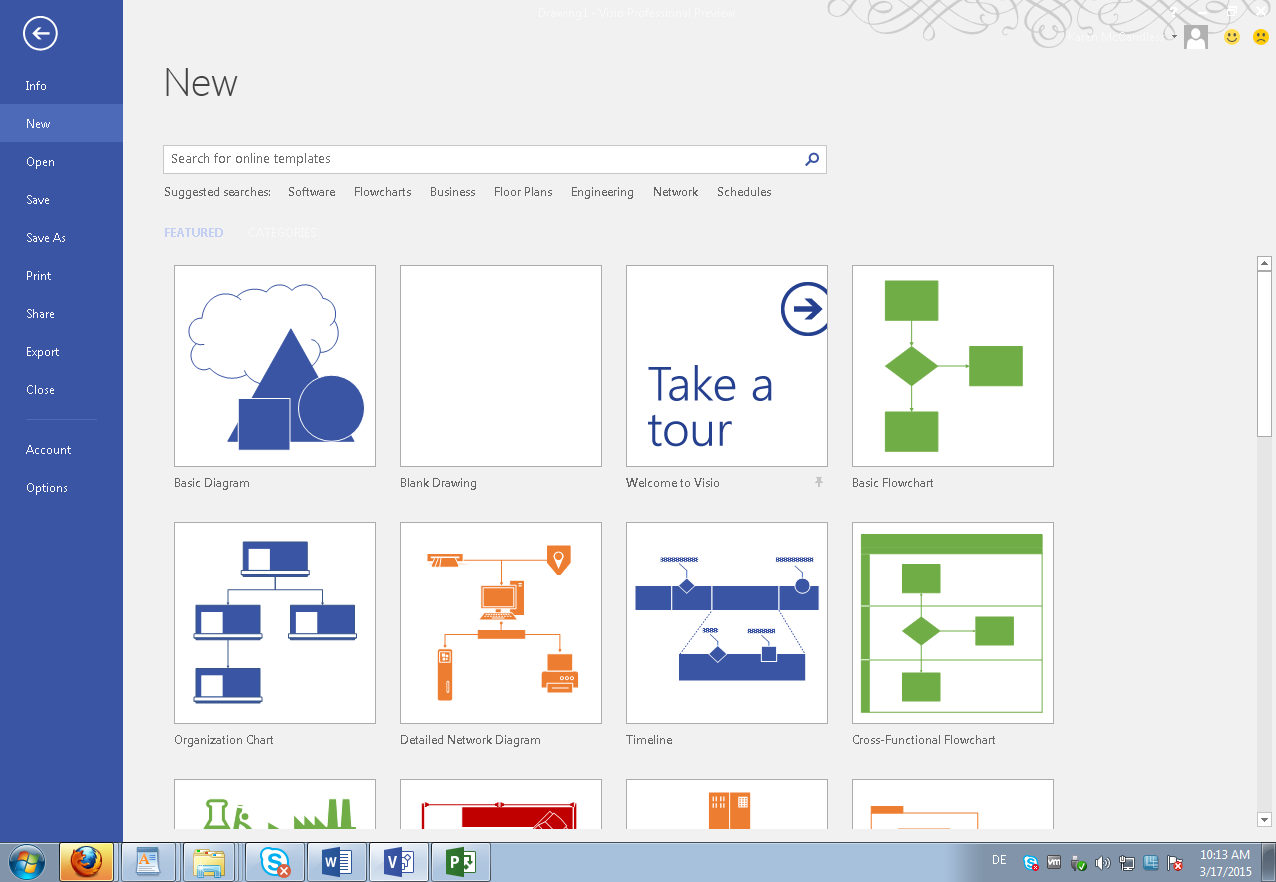Select the Featured tab
Screen dimensions: 1276x882
click(193, 233)
